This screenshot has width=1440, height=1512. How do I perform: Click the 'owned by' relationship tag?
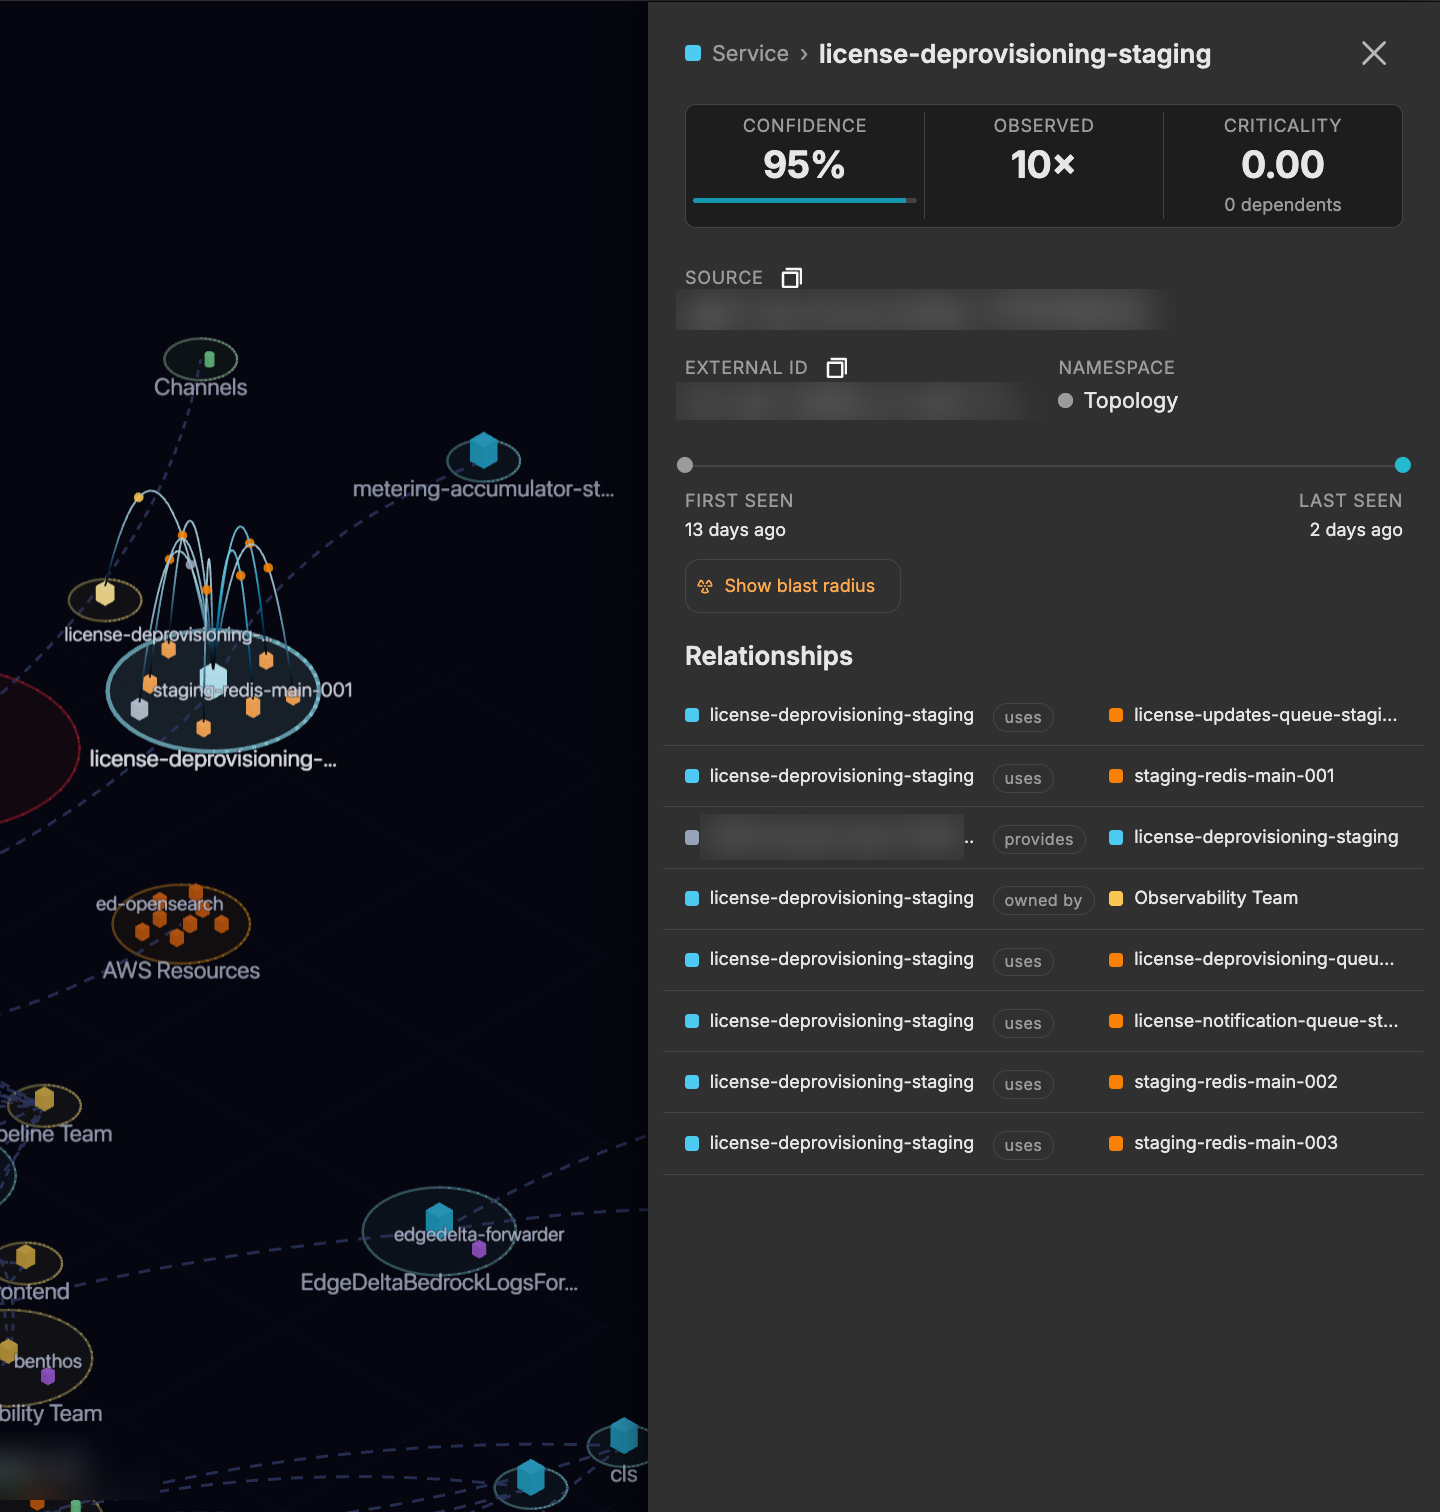point(1043,900)
